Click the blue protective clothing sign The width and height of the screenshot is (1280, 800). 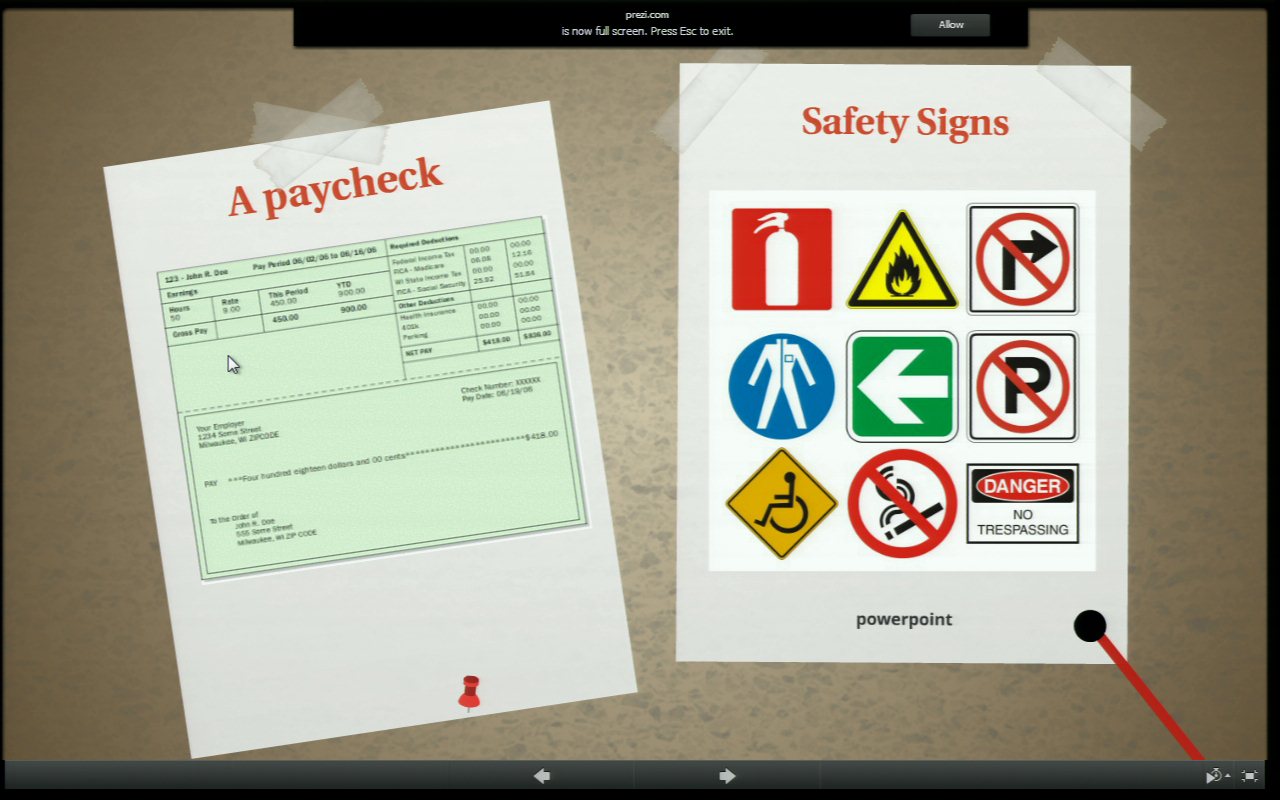click(781, 386)
